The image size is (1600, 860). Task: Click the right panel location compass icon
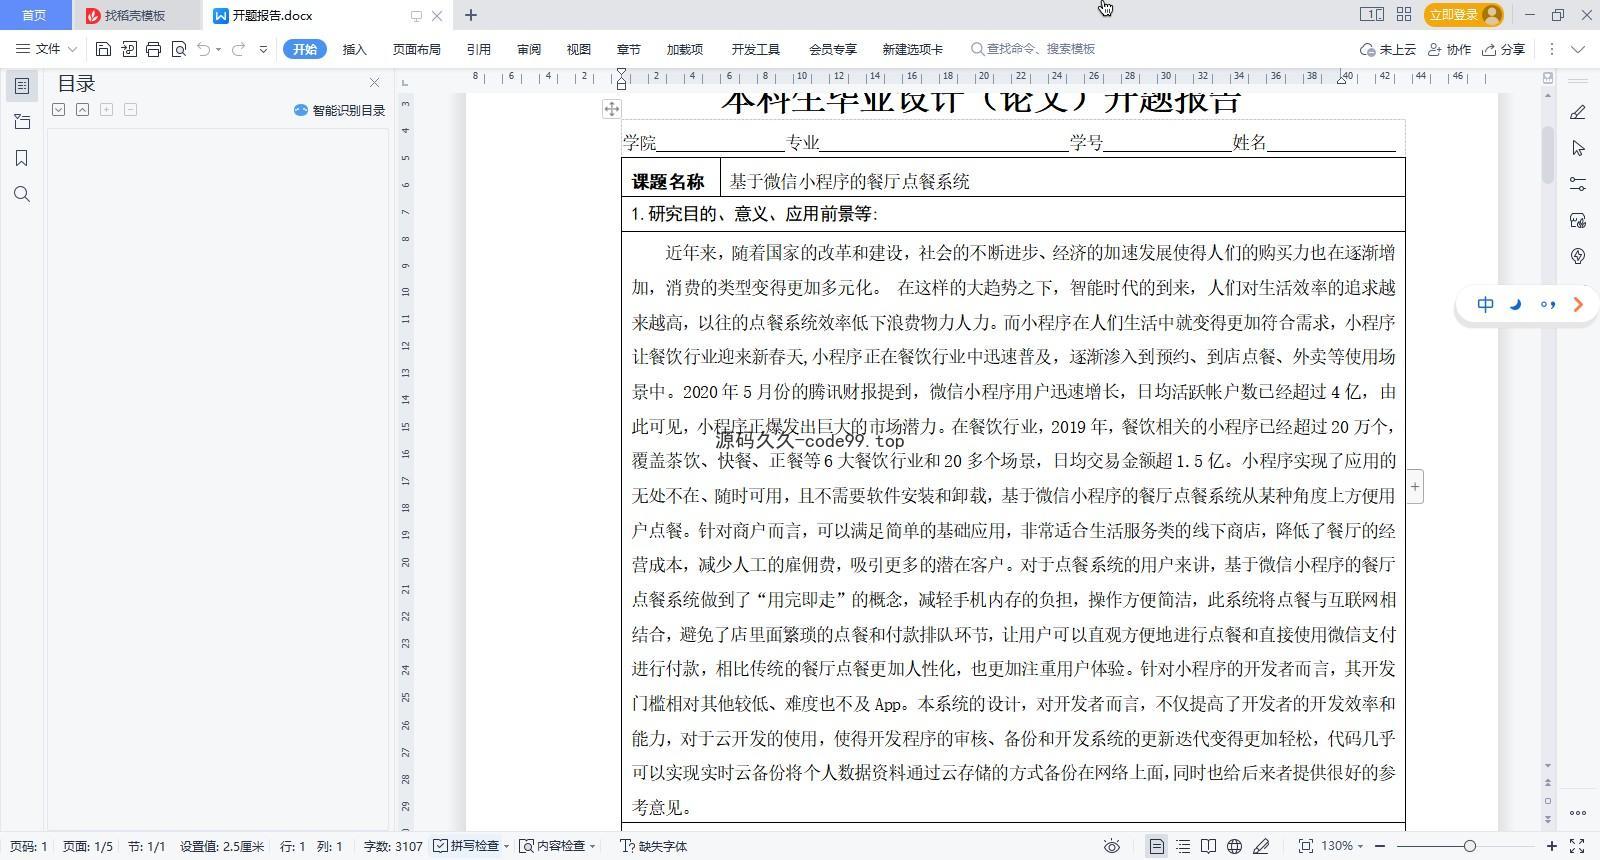[x=1578, y=256]
